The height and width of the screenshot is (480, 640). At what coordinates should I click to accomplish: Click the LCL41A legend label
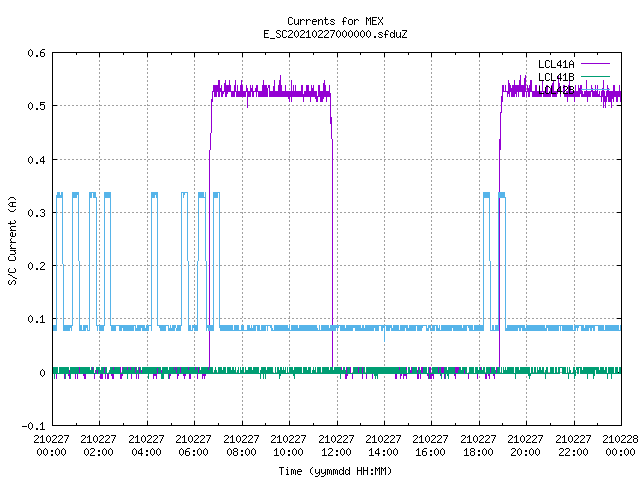[556, 64]
